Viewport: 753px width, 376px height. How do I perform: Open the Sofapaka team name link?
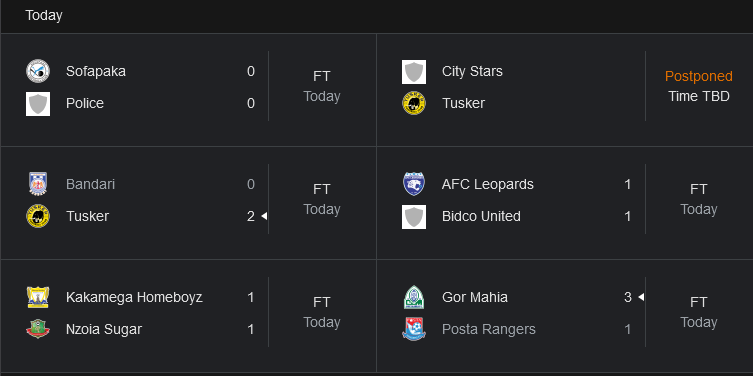click(96, 72)
